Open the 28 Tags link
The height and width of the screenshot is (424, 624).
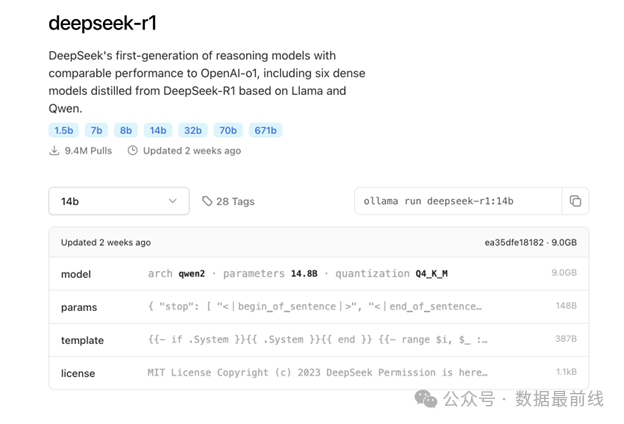(x=235, y=201)
